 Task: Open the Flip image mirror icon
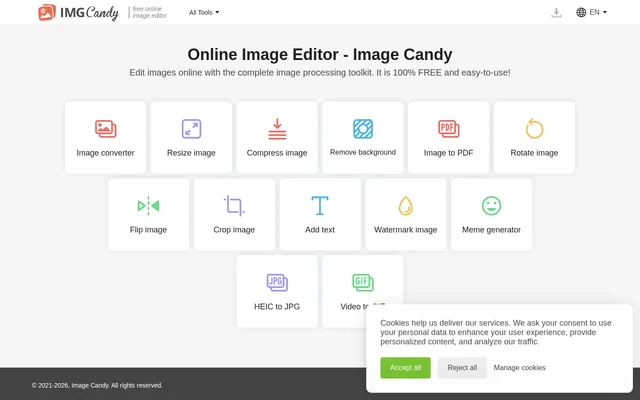[148, 206]
